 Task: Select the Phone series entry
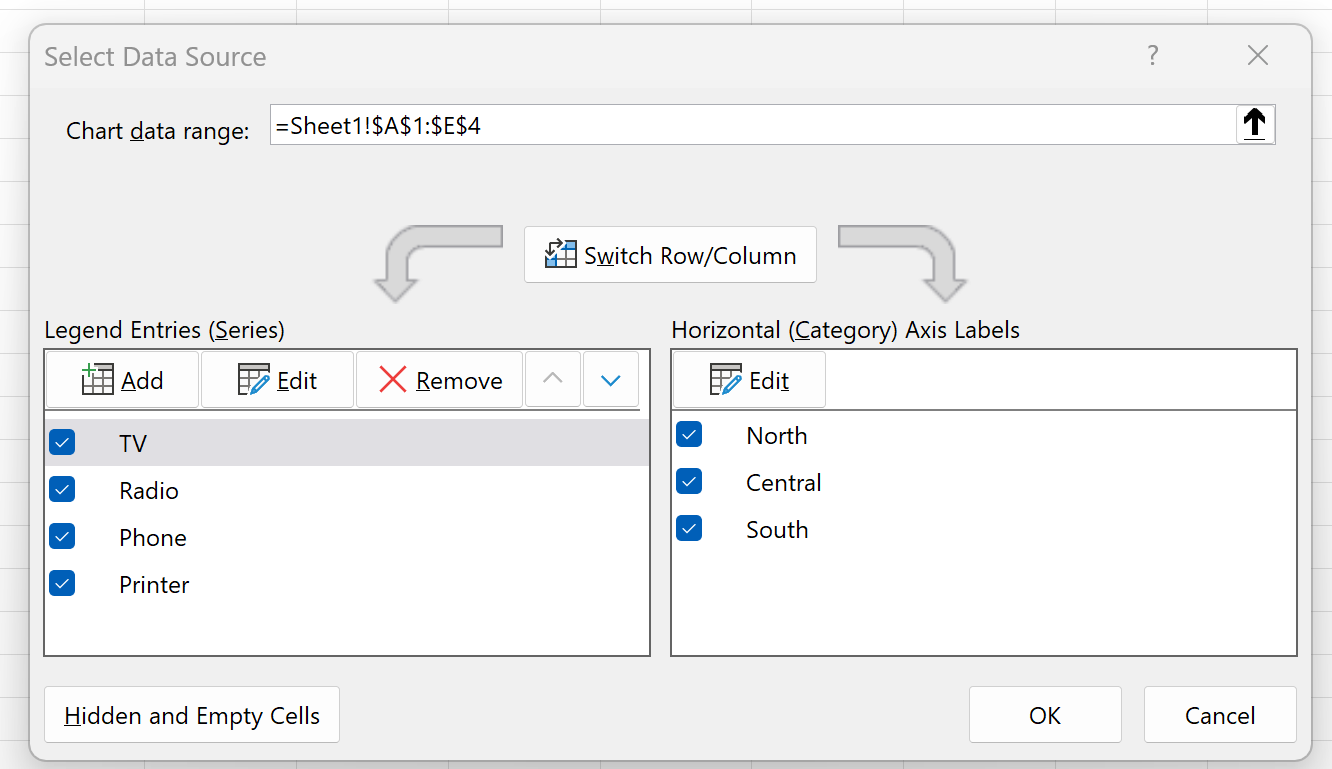[347, 537]
